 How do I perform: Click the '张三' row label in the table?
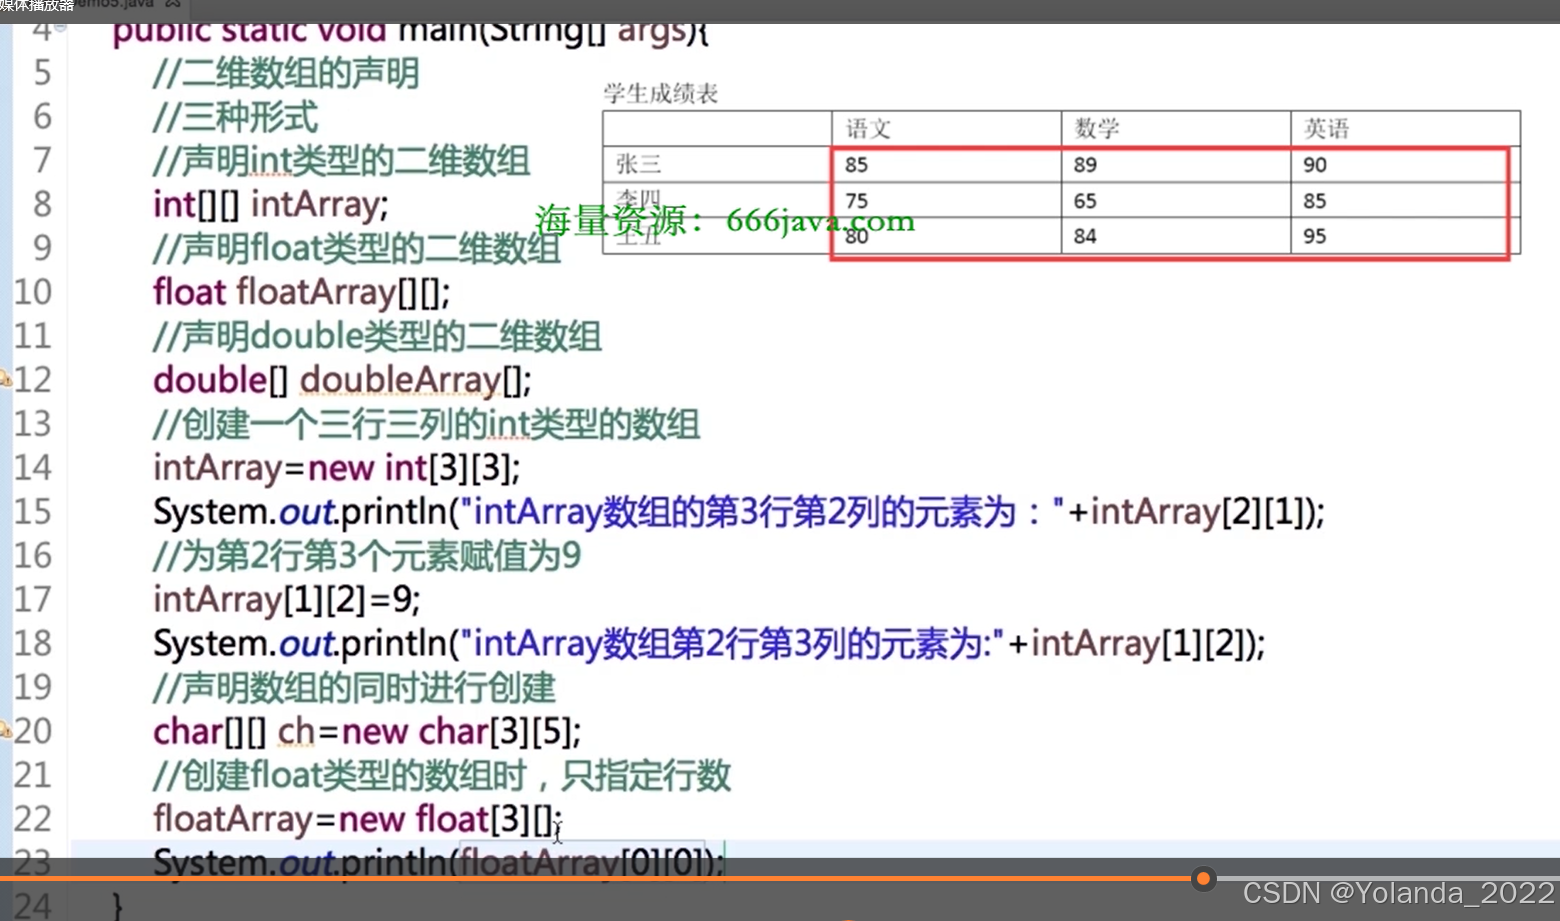[x=638, y=164]
